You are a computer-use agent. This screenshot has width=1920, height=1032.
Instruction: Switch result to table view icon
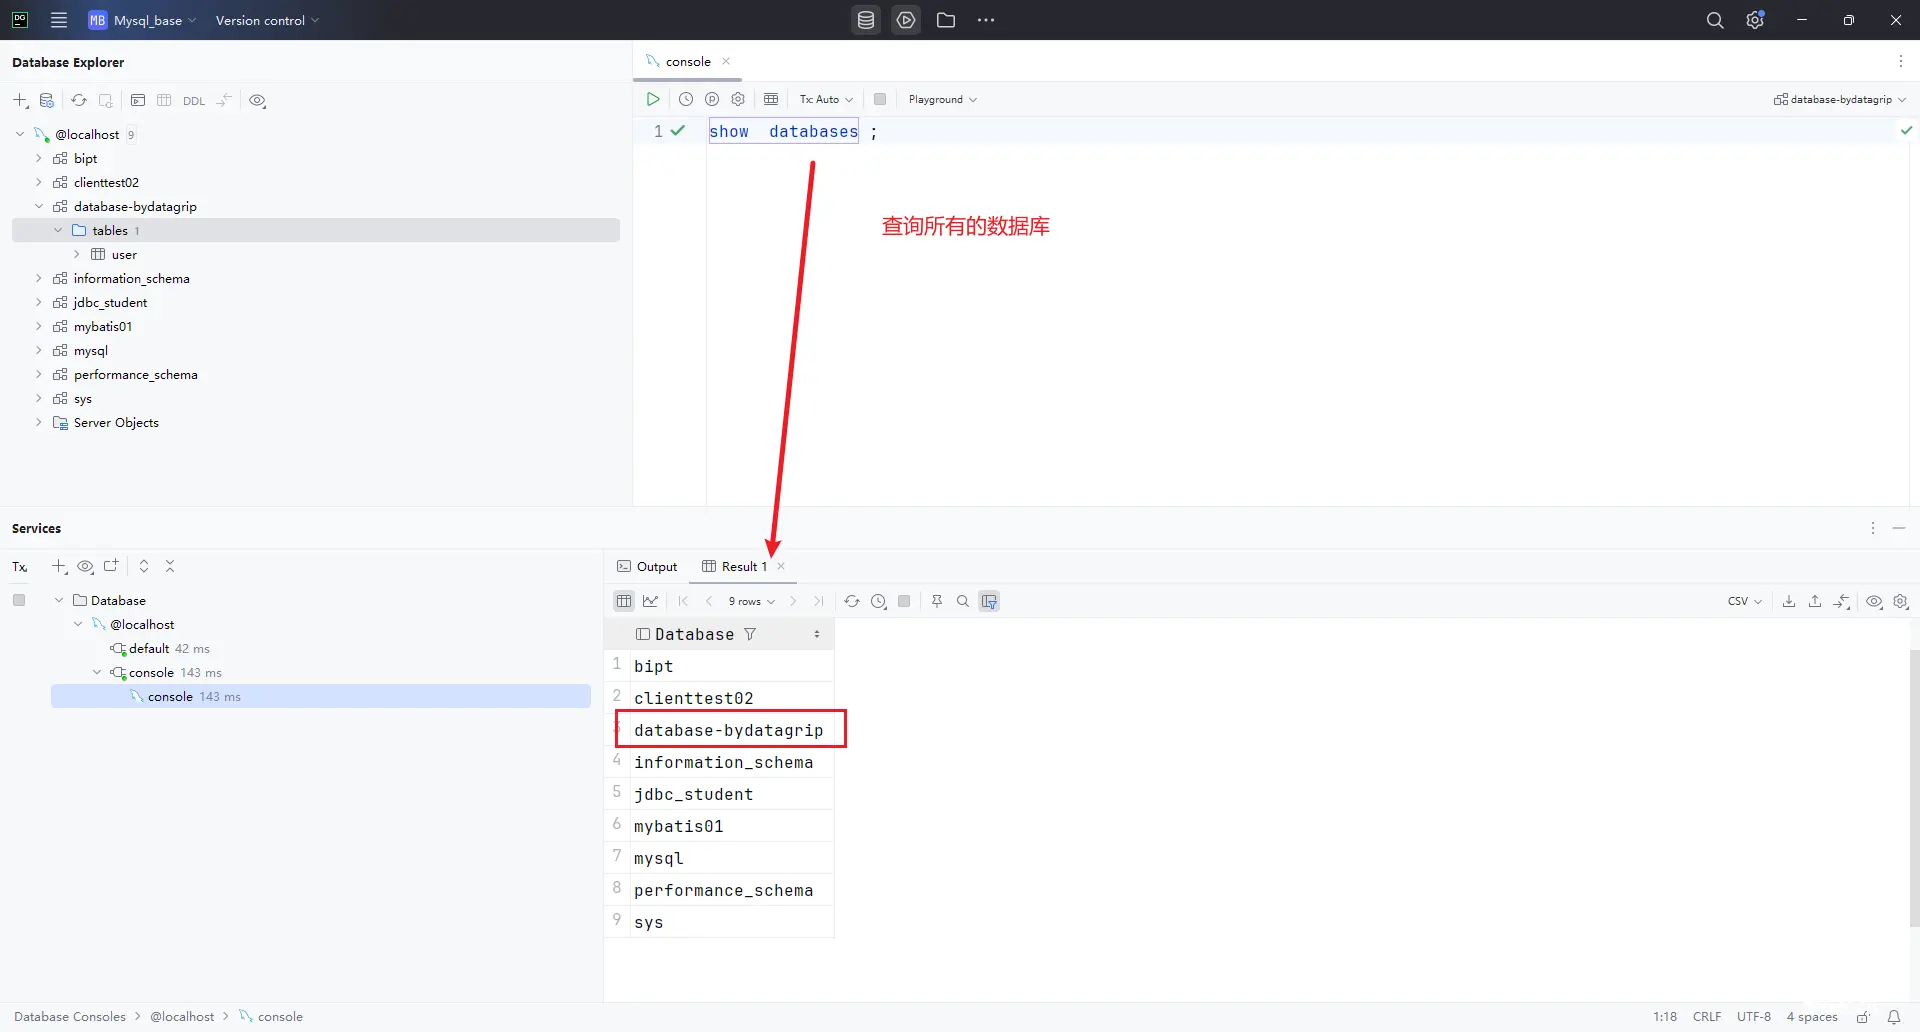pyautogui.click(x=624, y=601)
